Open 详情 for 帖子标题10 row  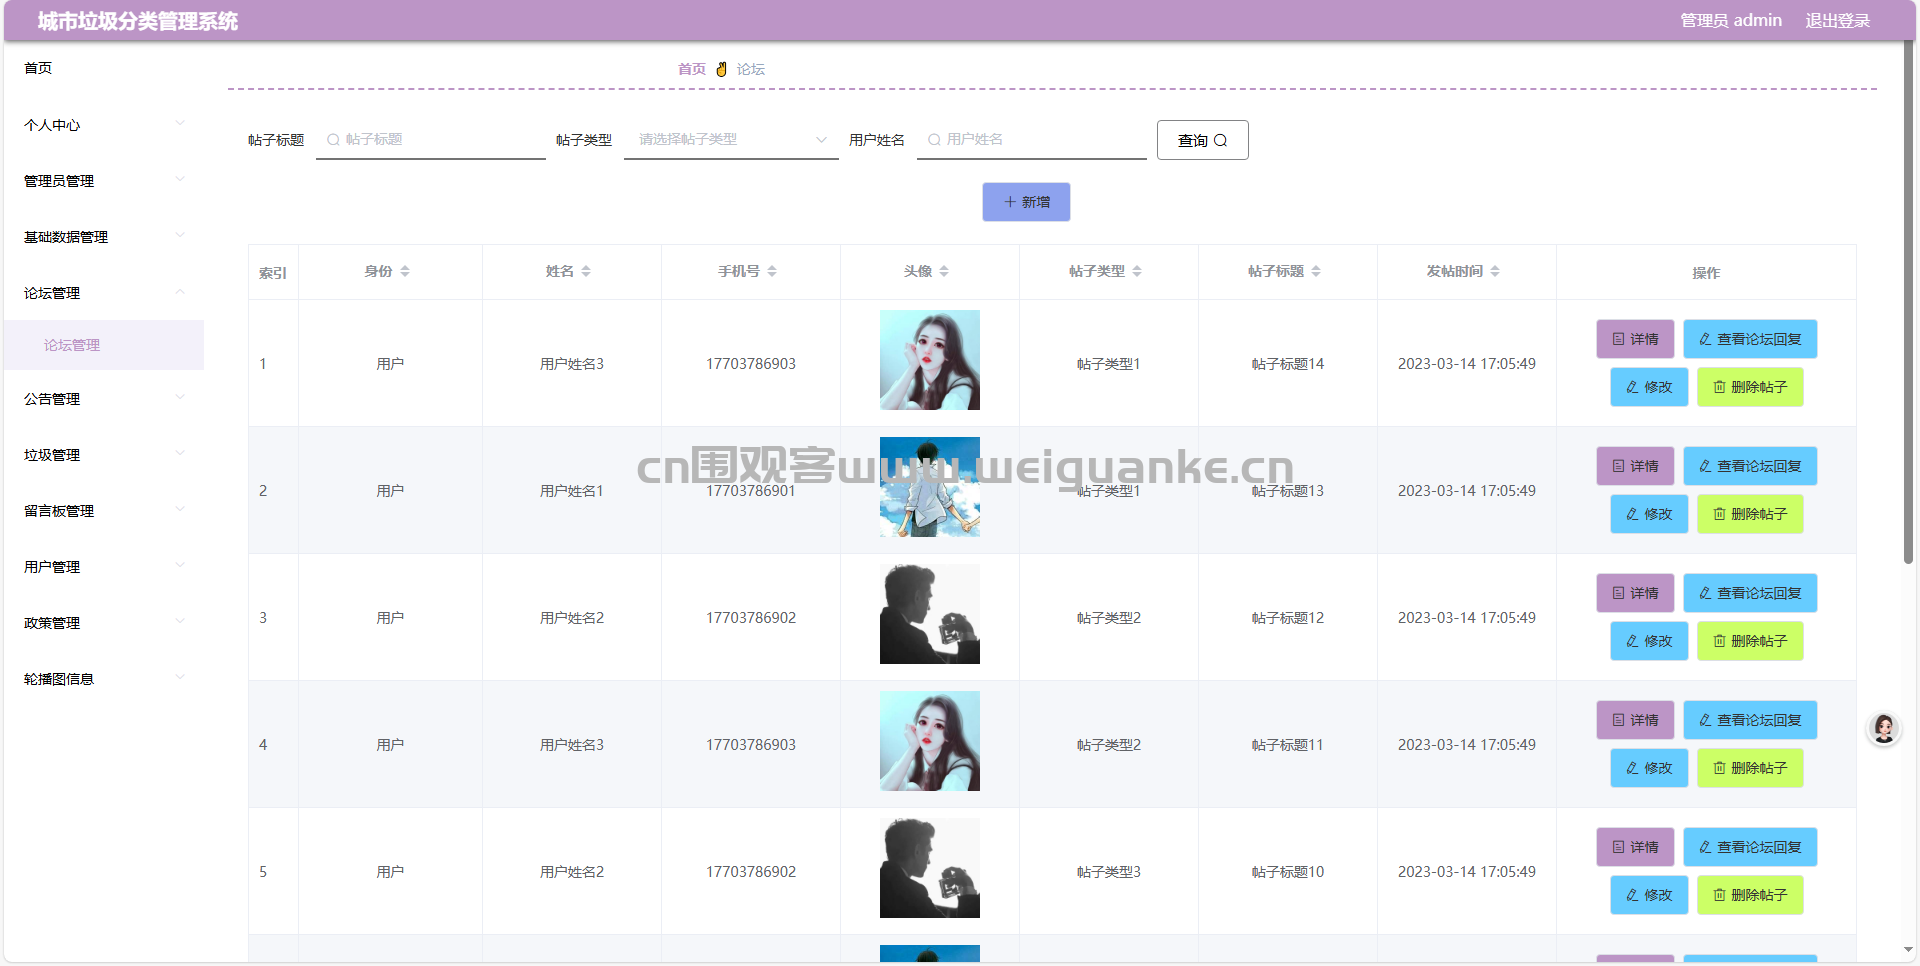point(1635,847)
